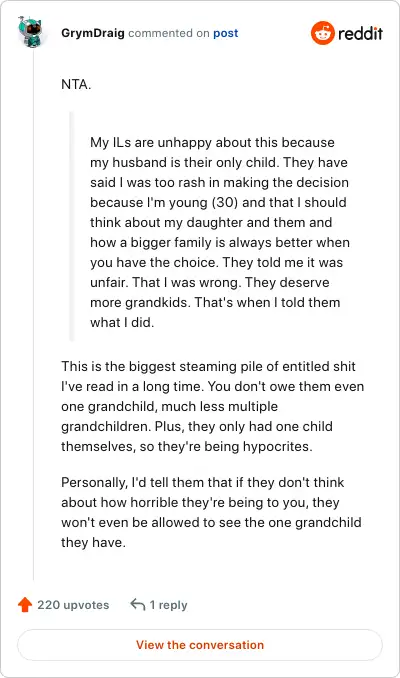This screenshot has height=678, width=400.
Task: Follow the blue "post" link
Action: click(225, 33)
